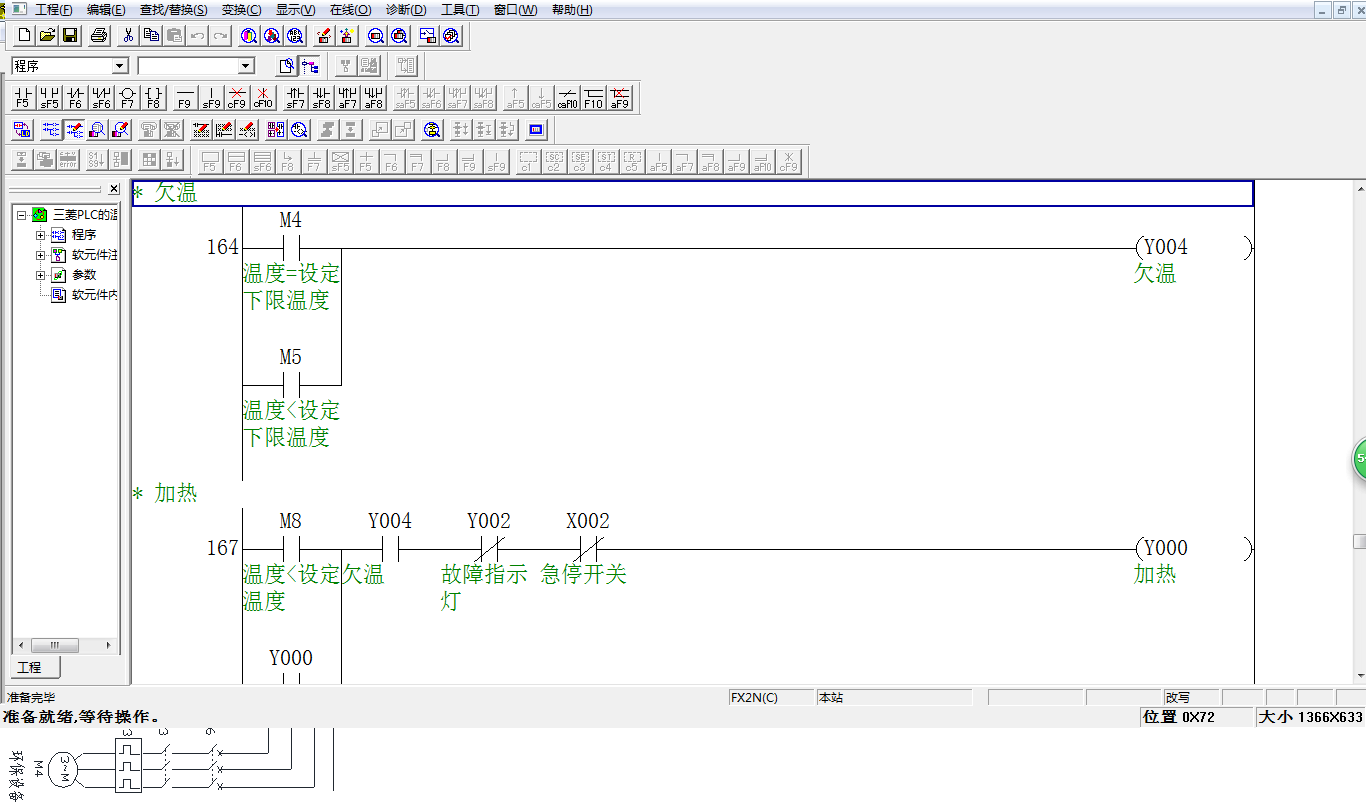Open the 工程(F) menu
Viewport: 1366px width, 804px height.
tap(54, 10)
